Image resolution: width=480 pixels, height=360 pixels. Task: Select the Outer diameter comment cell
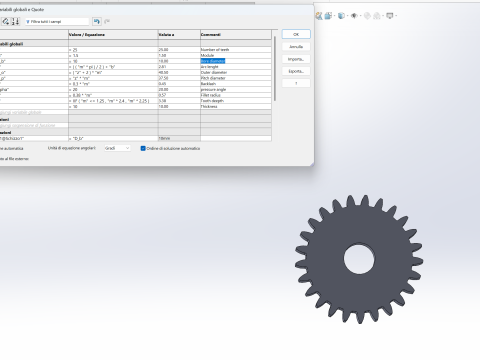236,72
